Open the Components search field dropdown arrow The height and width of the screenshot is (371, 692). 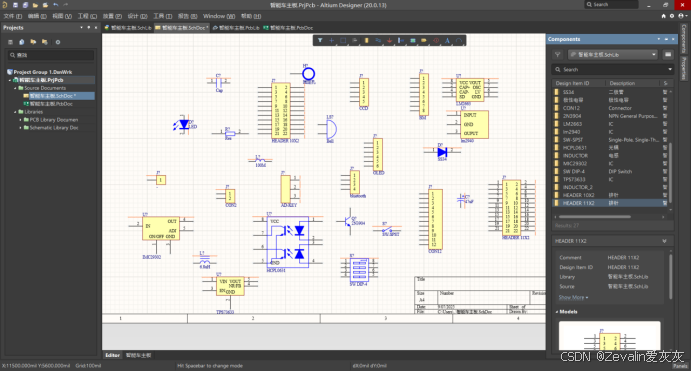(x=669, y=69)
